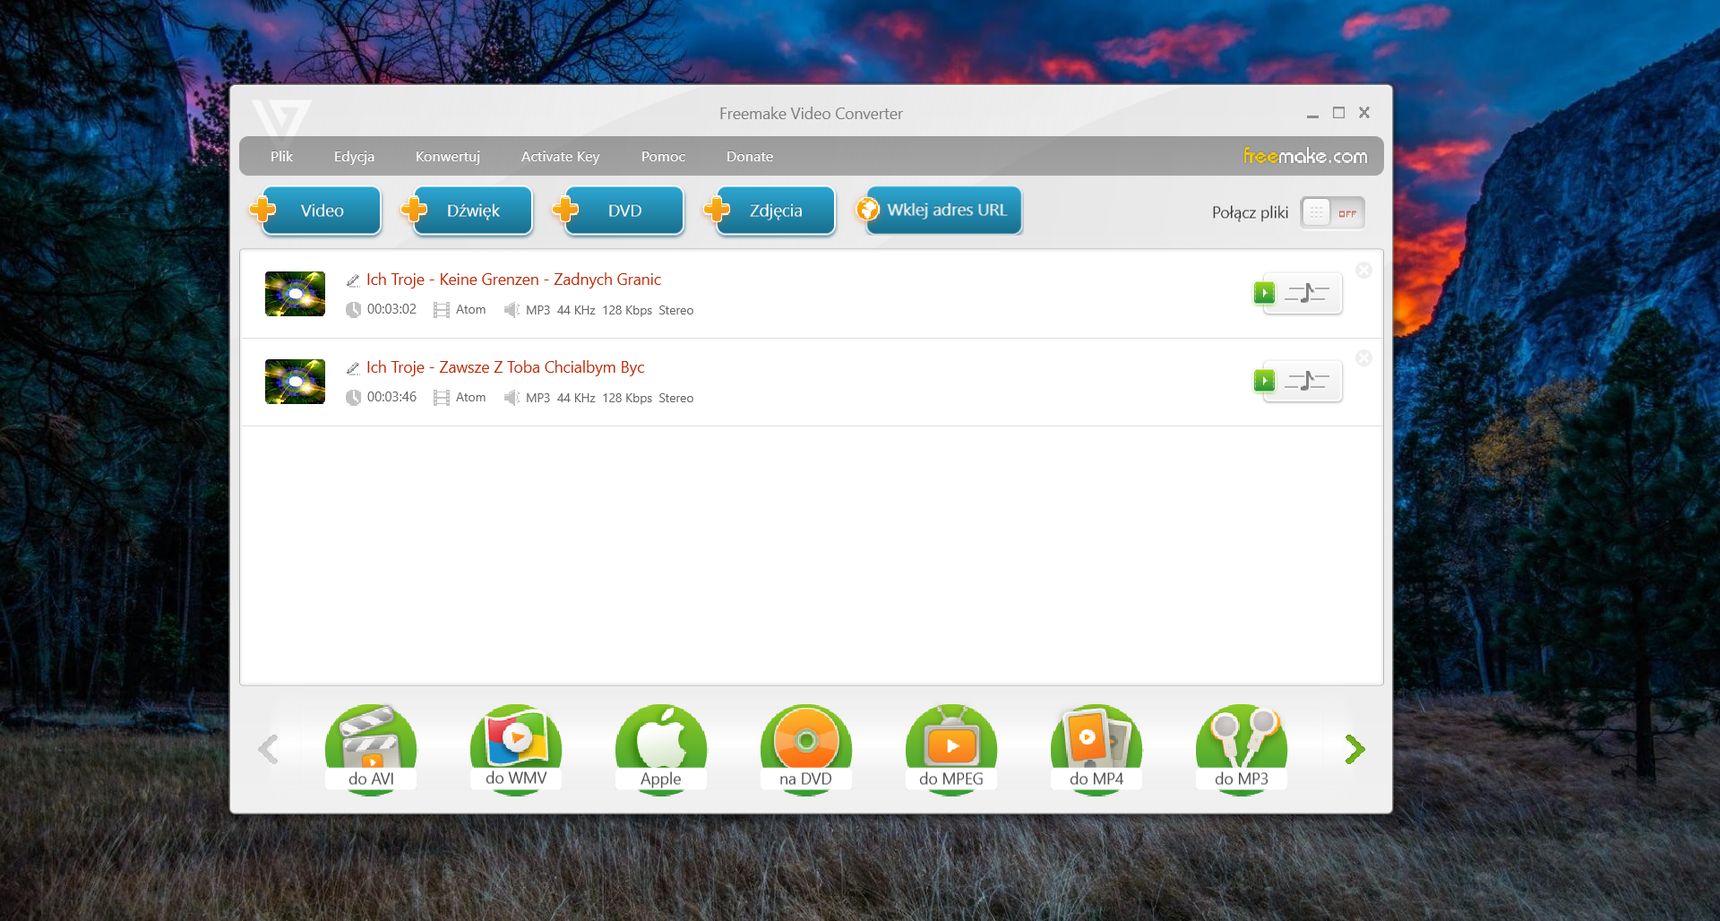Click audio info speaker icon on Keine Grenzen row

[x=511, y=310]
